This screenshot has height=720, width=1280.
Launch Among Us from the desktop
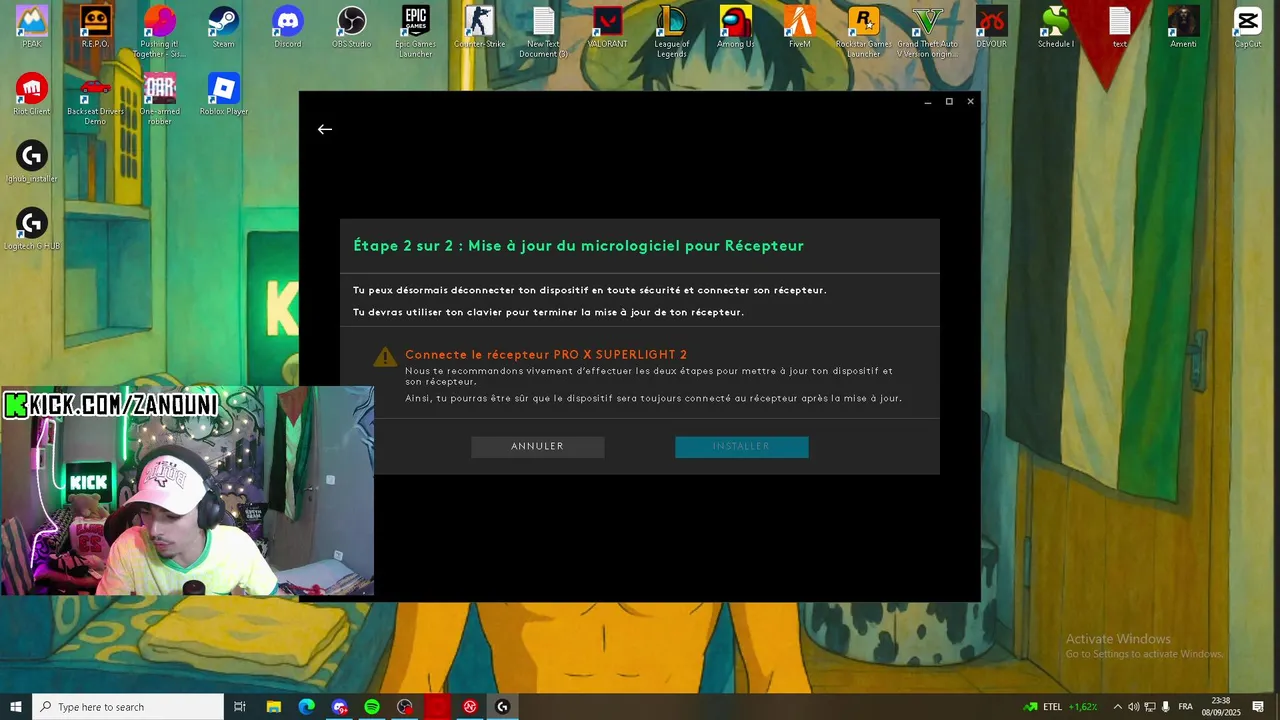(x=736, y=27)
